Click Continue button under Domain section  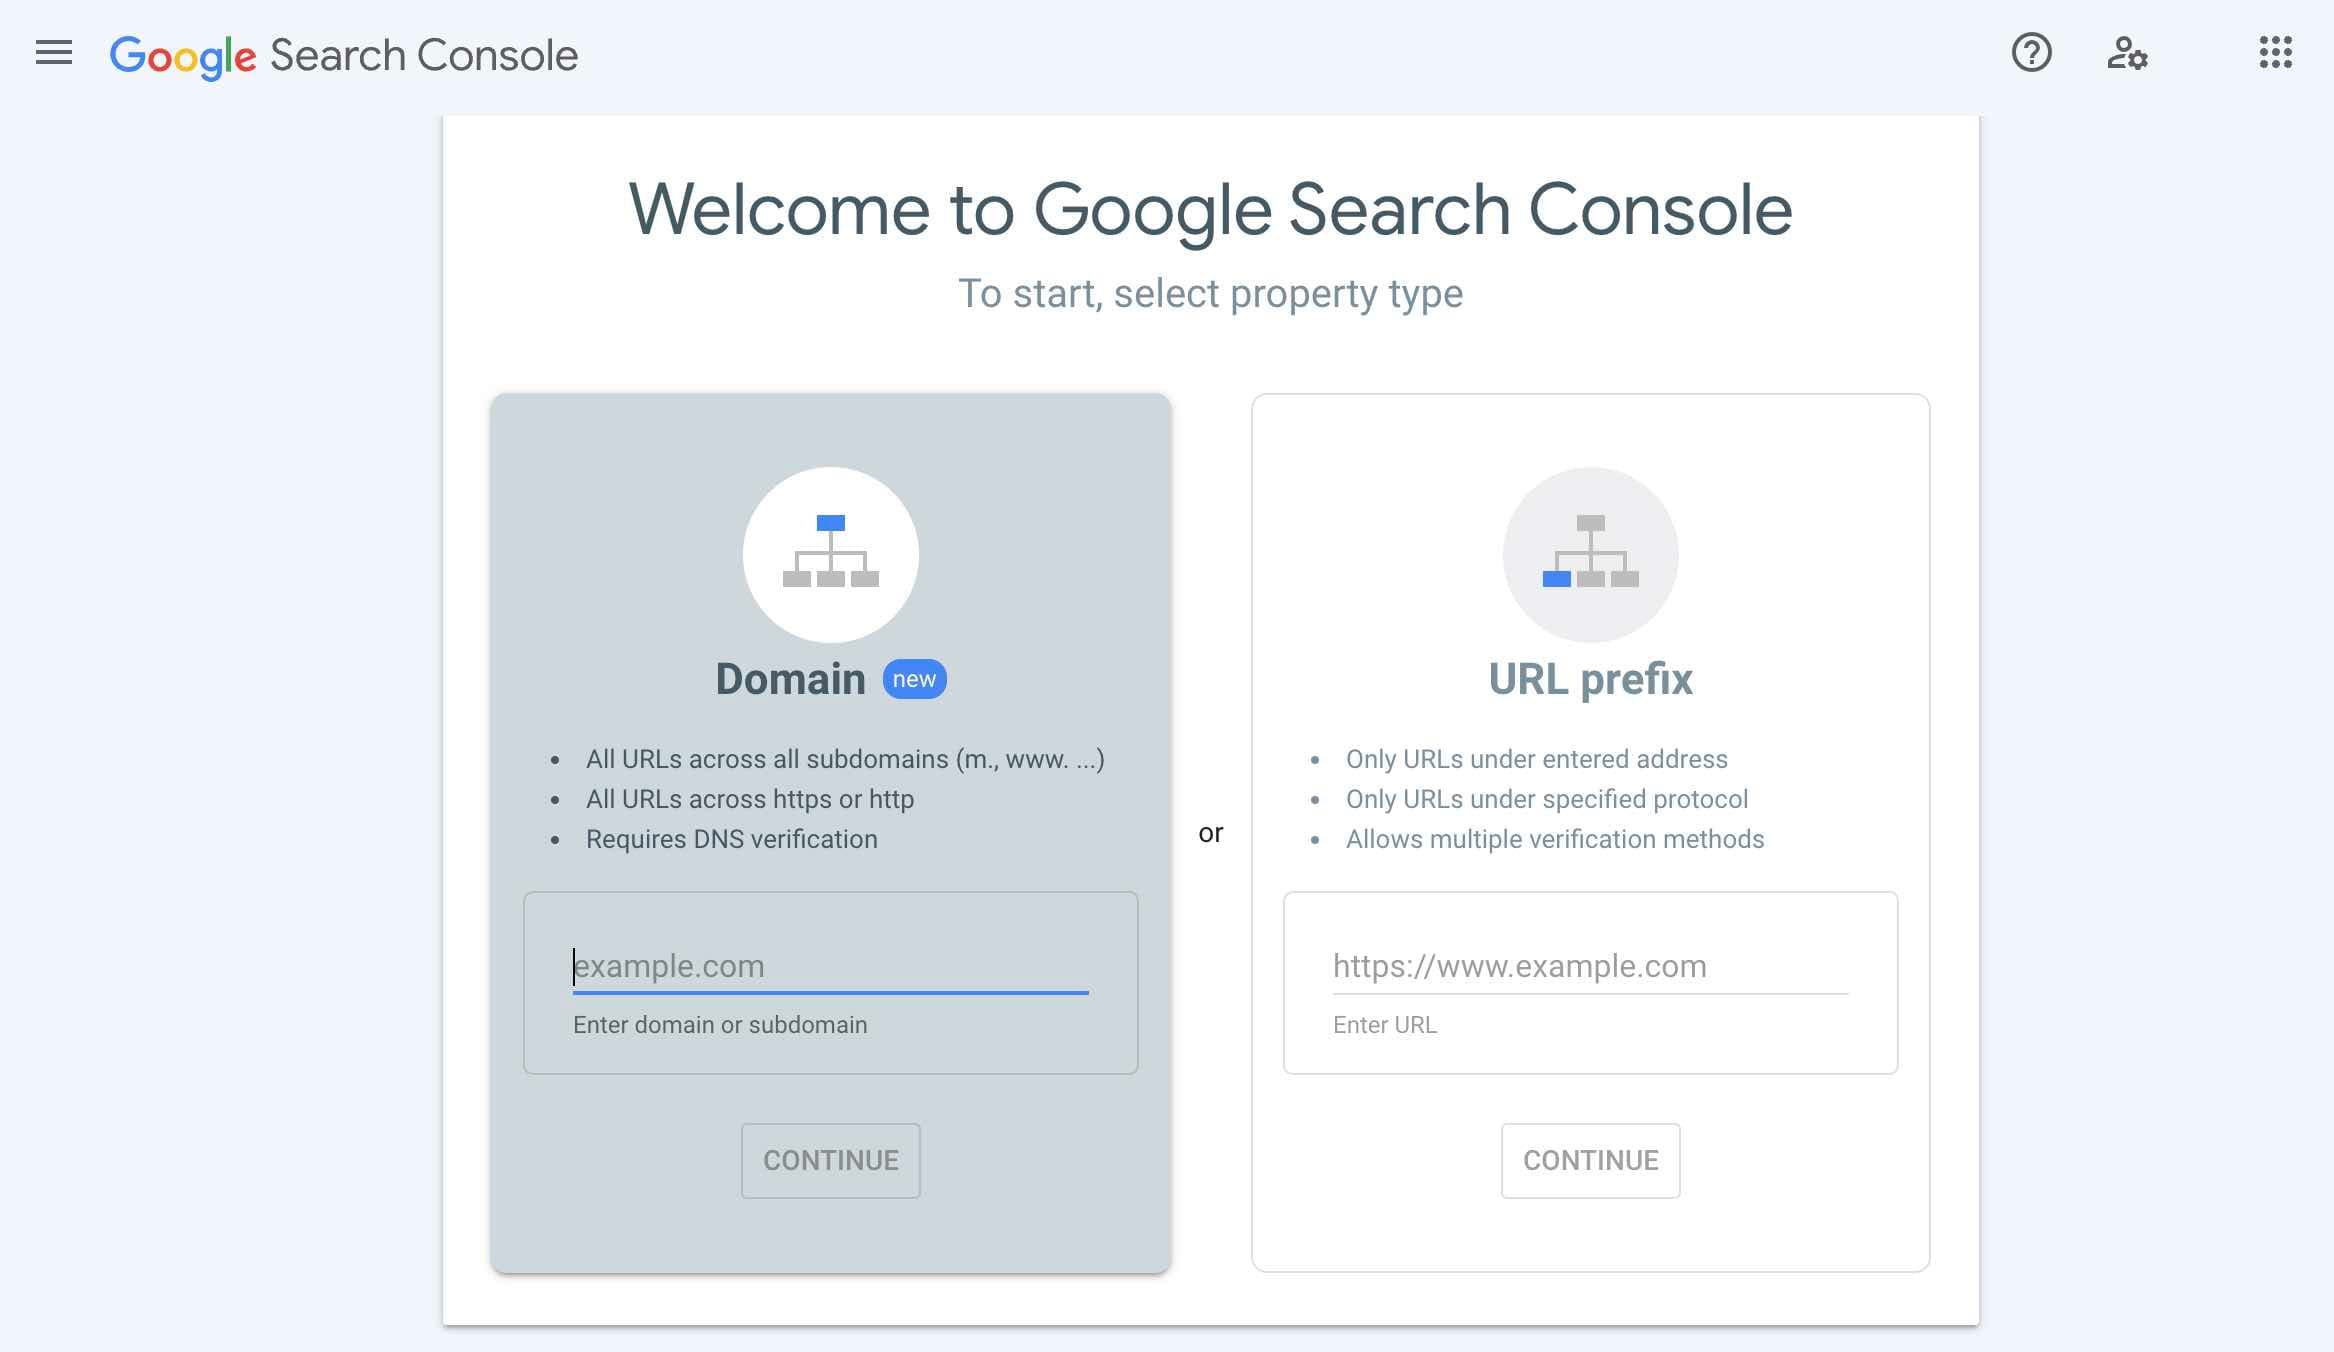[831, 1159]
